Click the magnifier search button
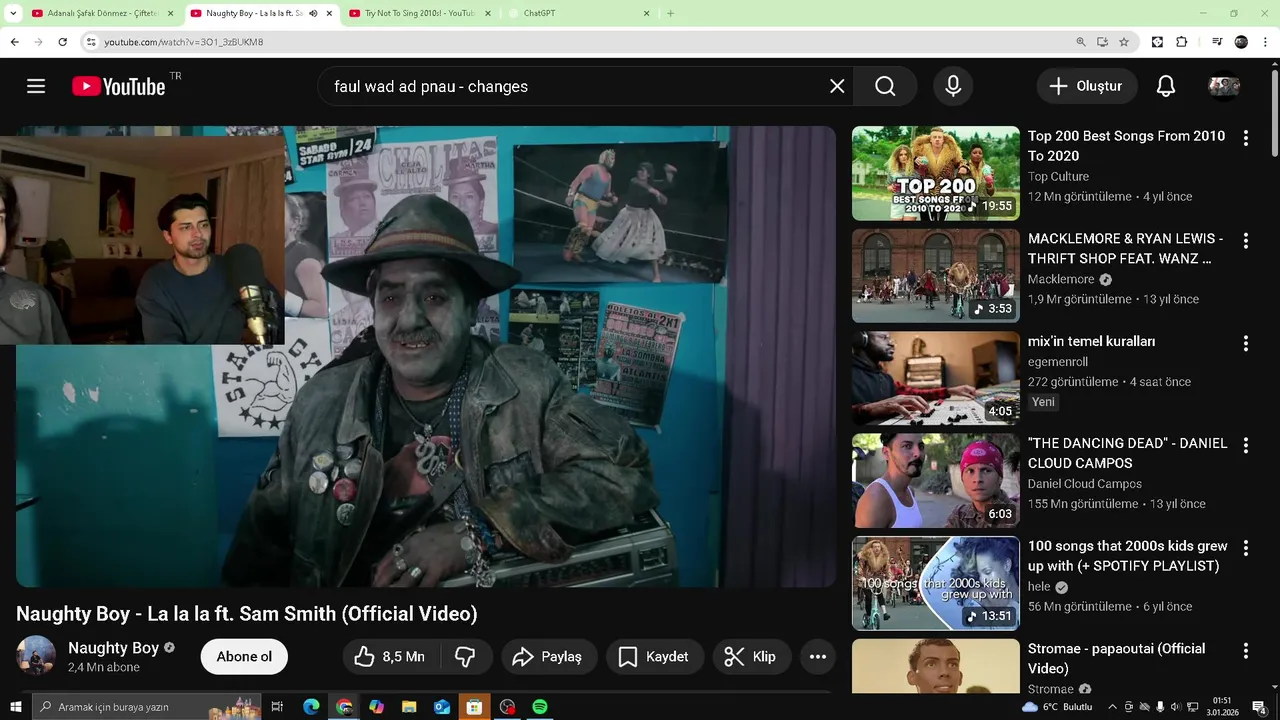The image size is (1280, 720). [885, 86]
